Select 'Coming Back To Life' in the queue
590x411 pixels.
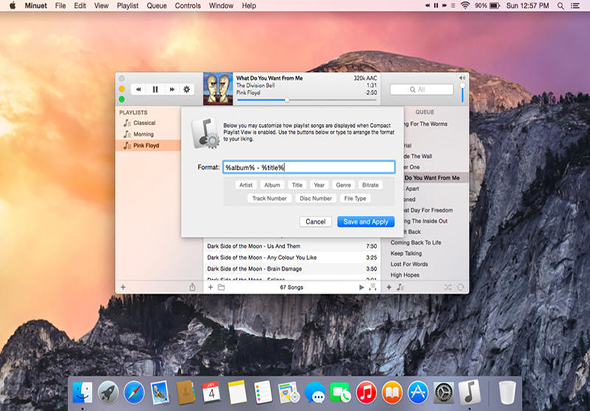pyautogui.click(x=425, y=243)
